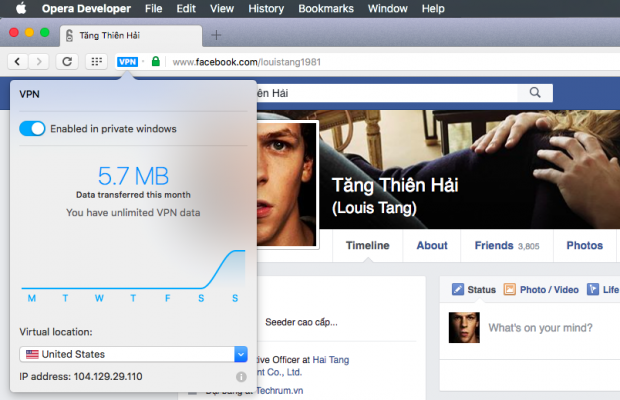Open a new tab with plus button
Viewport: 620px width, 400px height.
[x=216, y=35]
